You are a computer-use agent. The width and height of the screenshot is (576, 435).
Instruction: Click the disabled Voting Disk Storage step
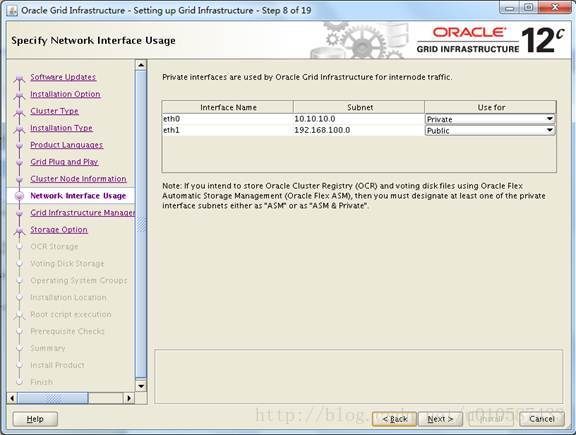click(67, 263)
